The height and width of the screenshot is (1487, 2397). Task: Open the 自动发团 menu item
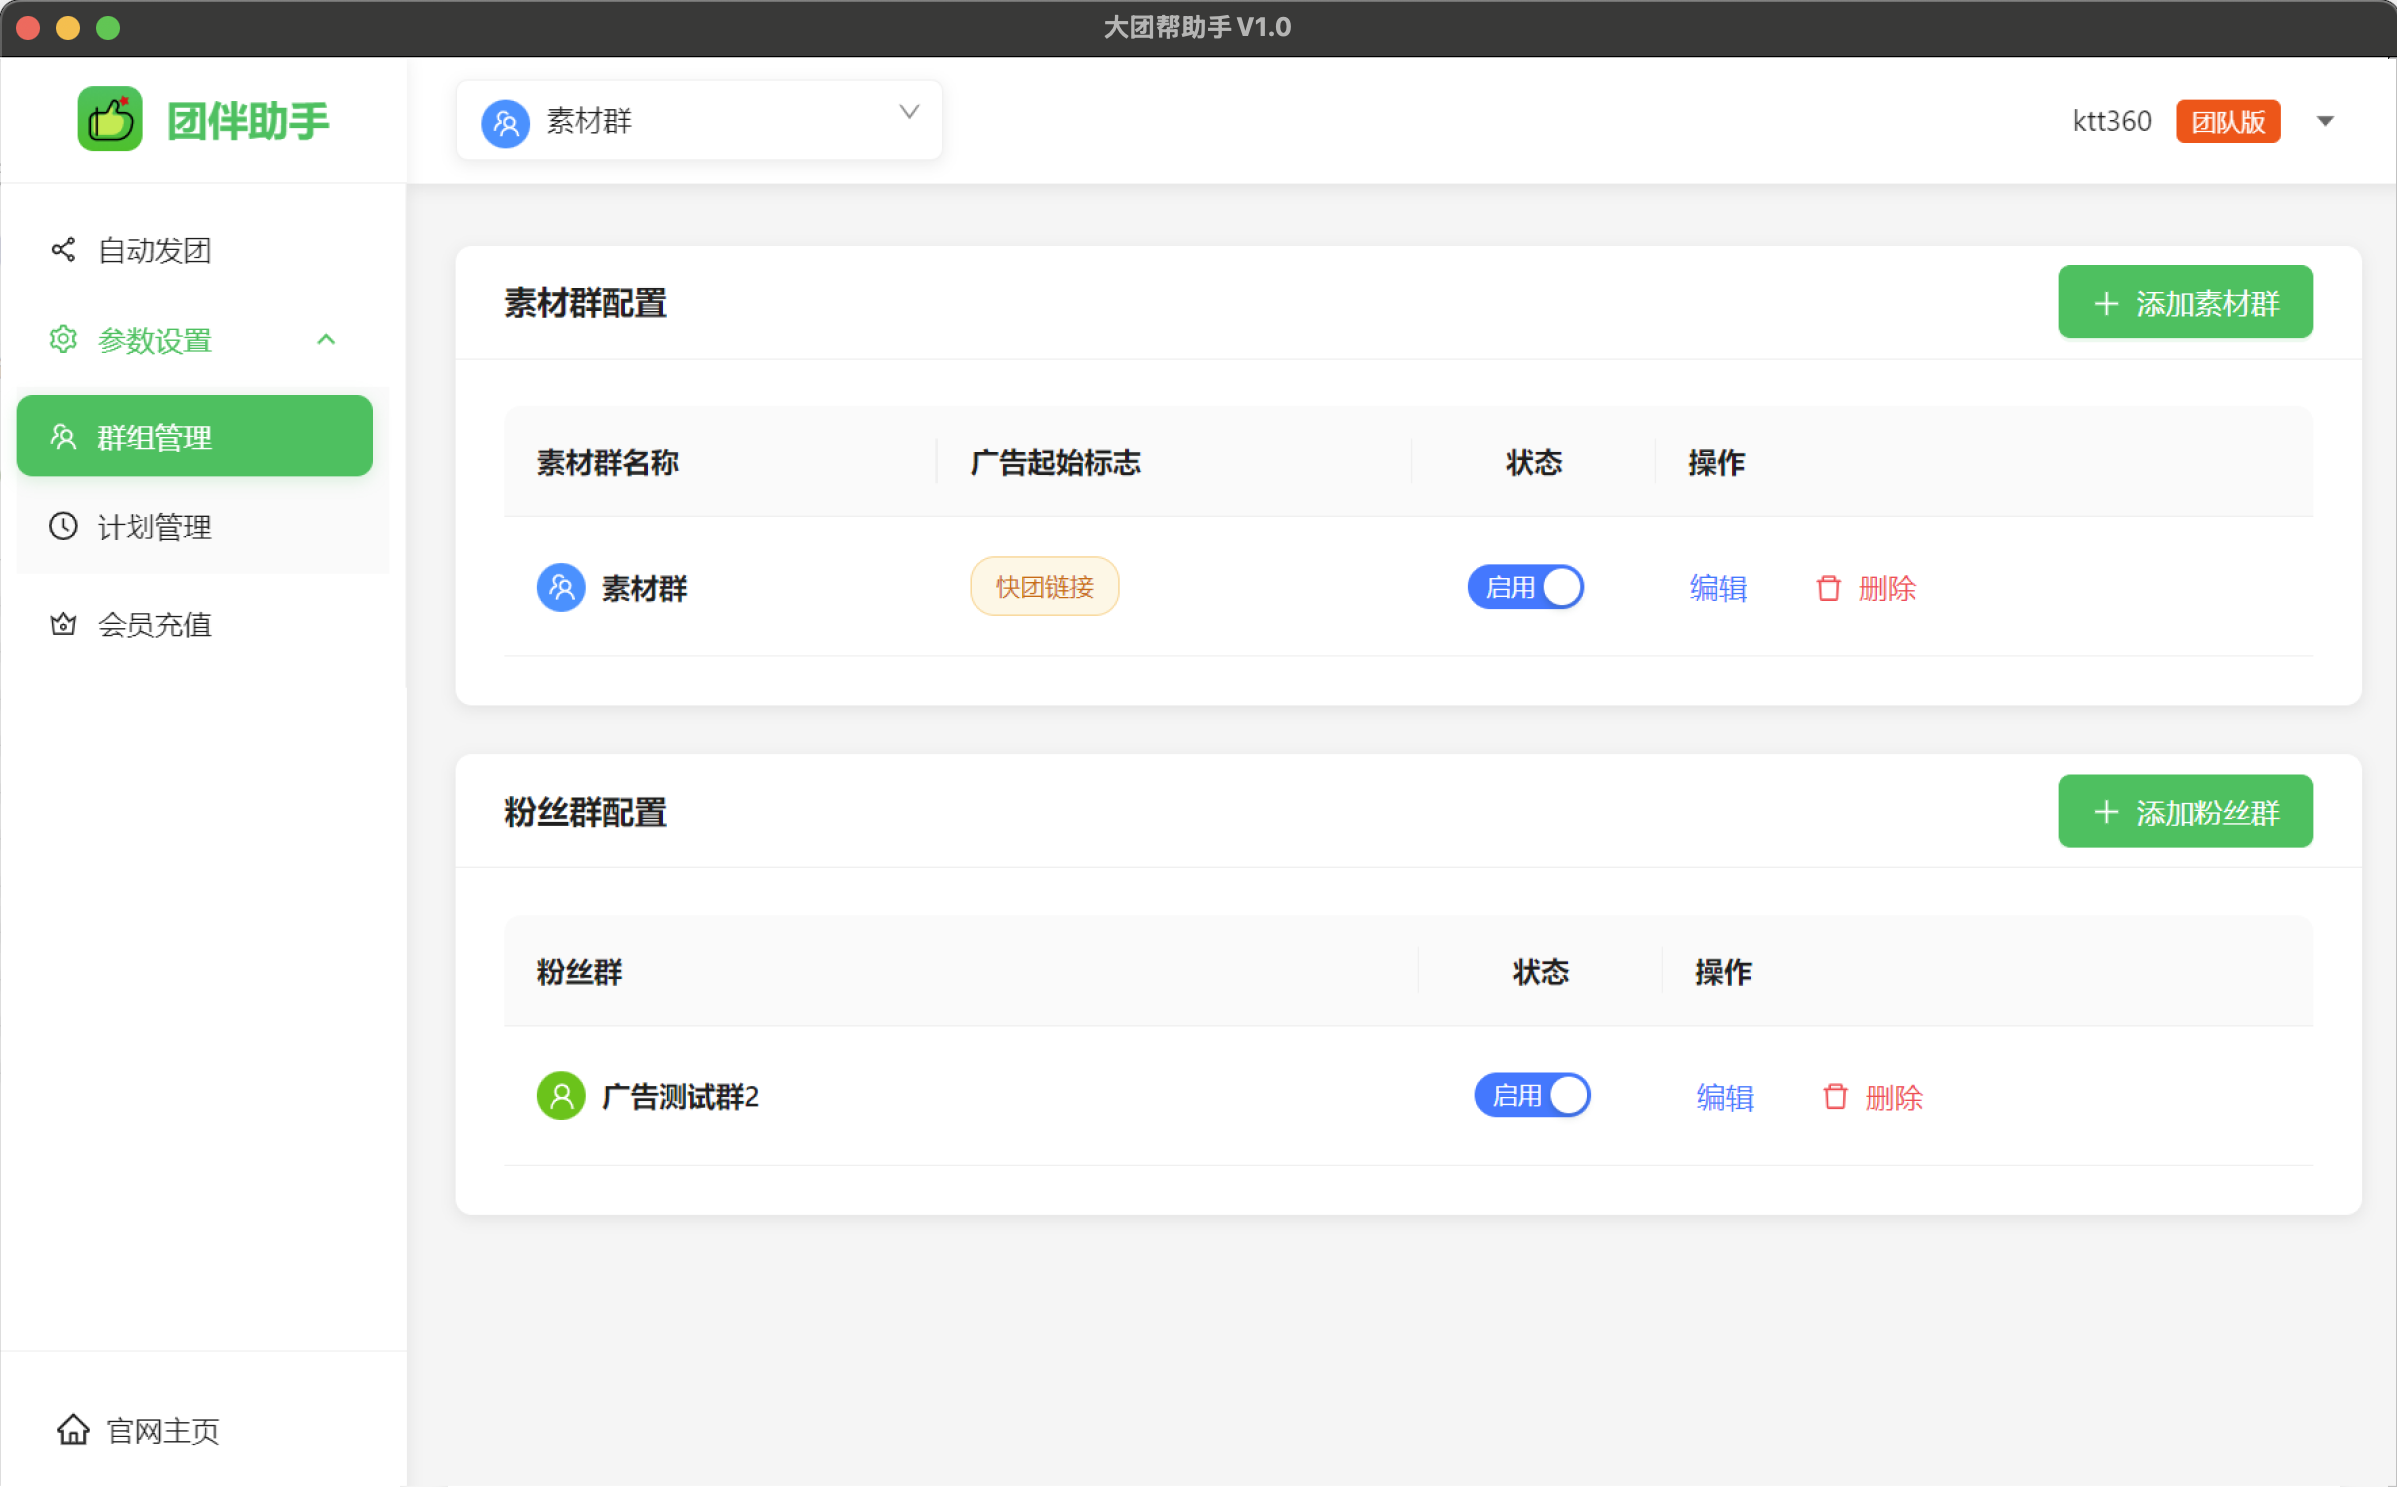pos(195,250)
